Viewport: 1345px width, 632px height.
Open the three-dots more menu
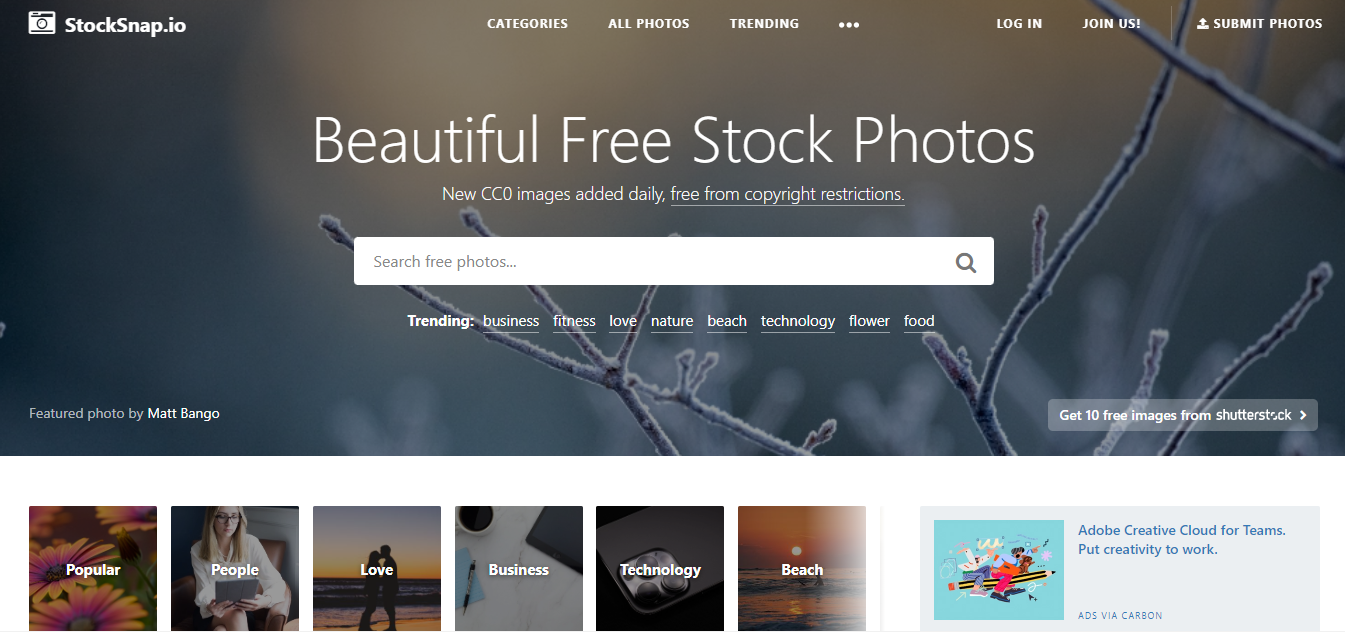(x=849, y=25)
